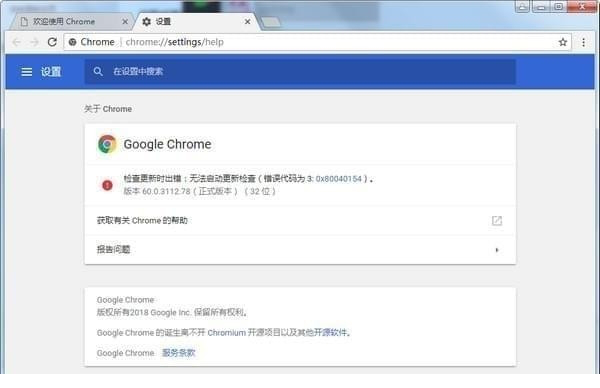Click the site info icon in address bar

[72, 42]
